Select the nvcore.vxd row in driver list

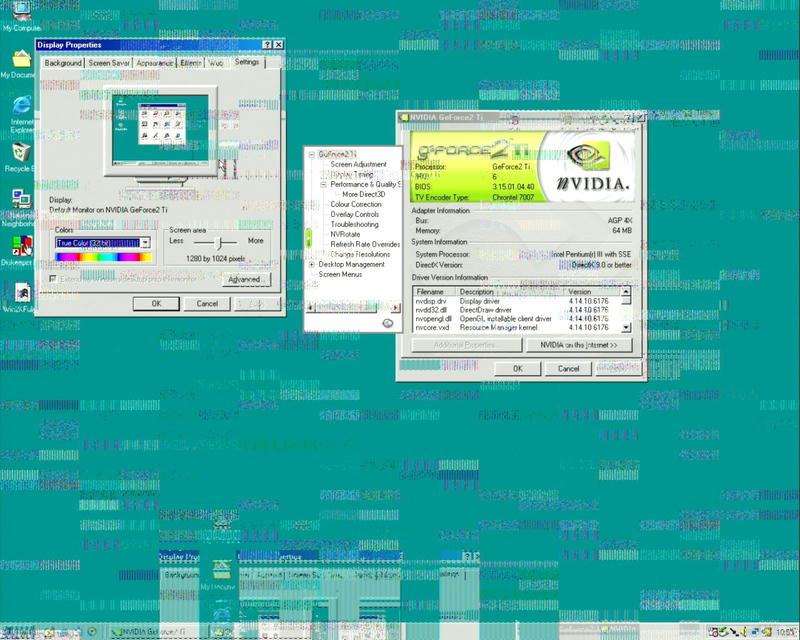tap(517, 327)
